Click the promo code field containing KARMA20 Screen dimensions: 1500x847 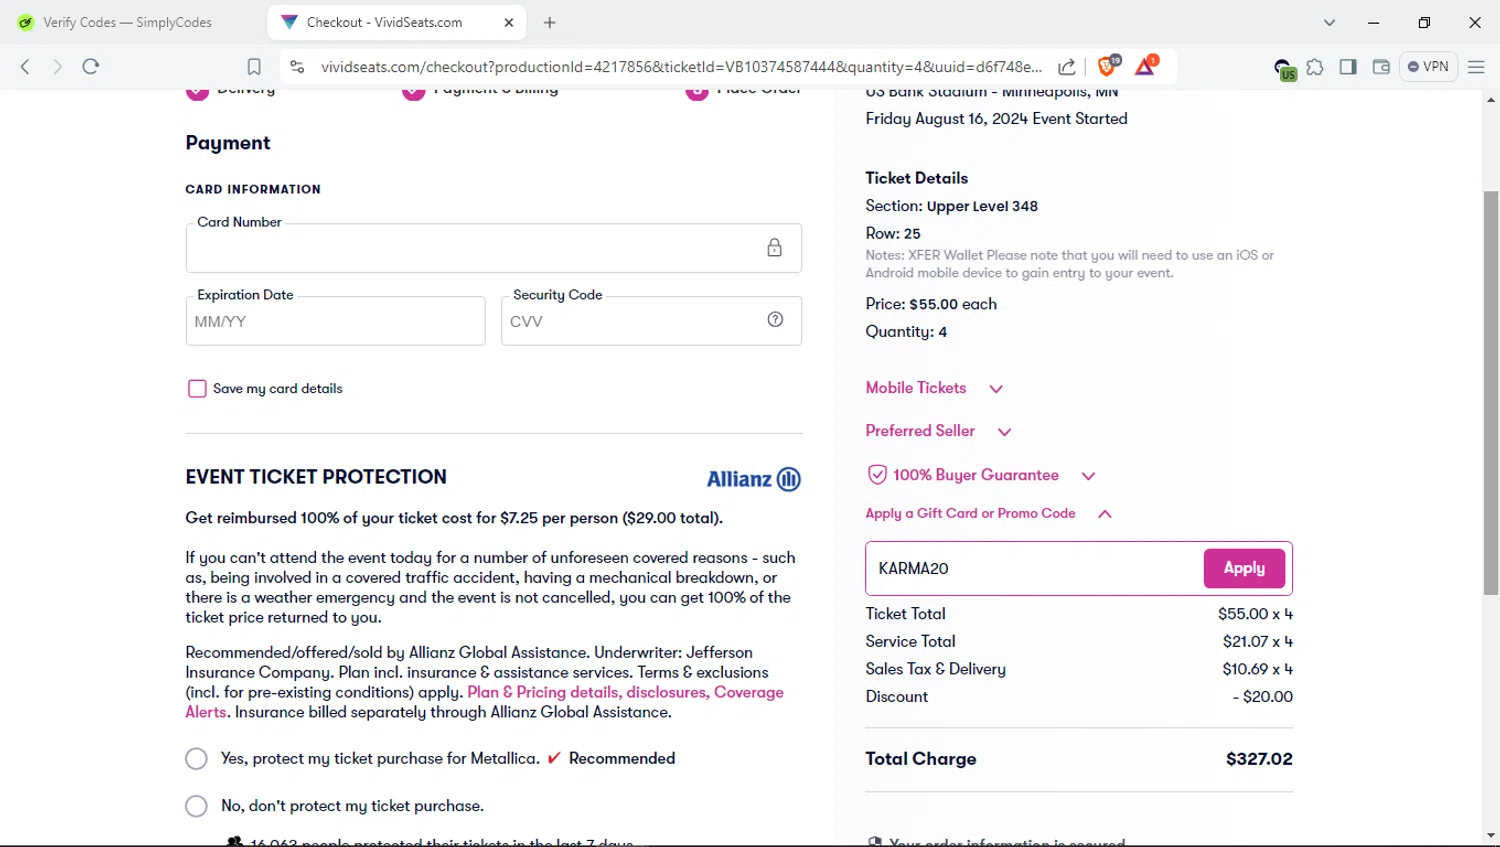point(1035,568)
